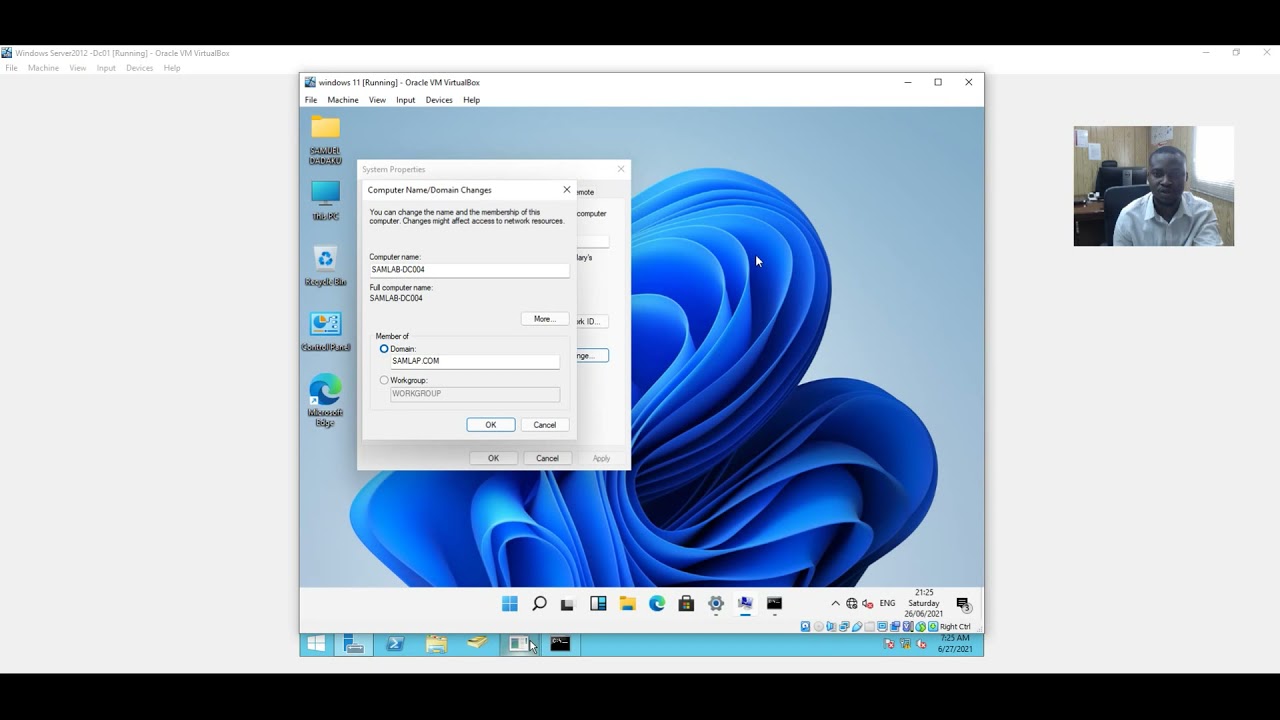Open File Explorer on the Server 2012 taskbar
The height and width of the screenshot is (720, 1280).
(436, 644)
